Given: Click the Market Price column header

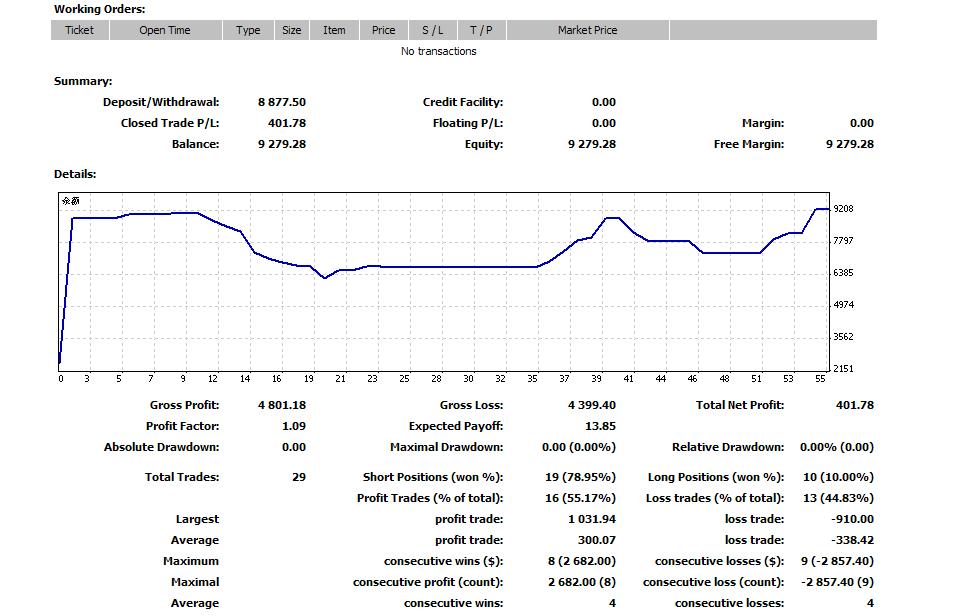Looking at the screenshot, I should 588,30.
